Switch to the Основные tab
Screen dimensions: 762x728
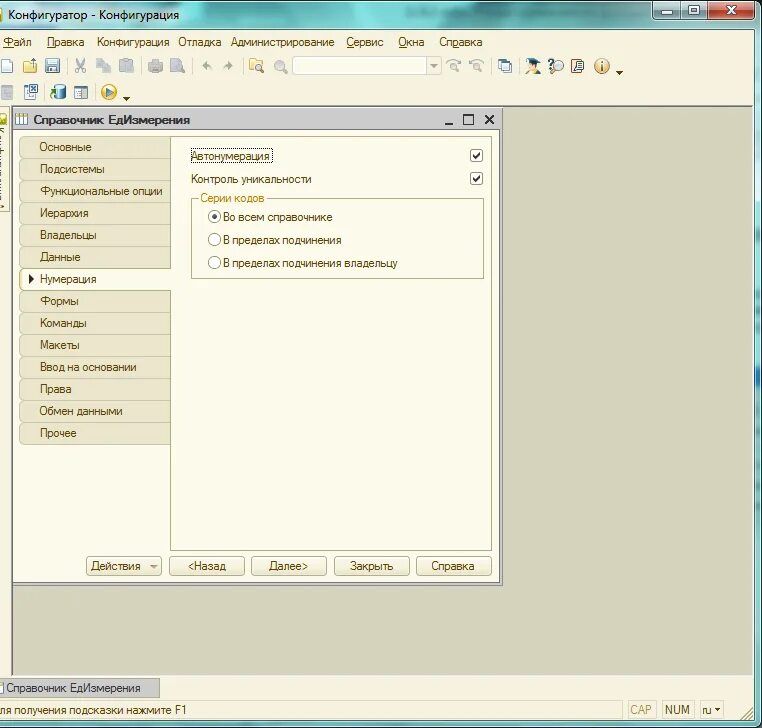[x=95, y=147]
